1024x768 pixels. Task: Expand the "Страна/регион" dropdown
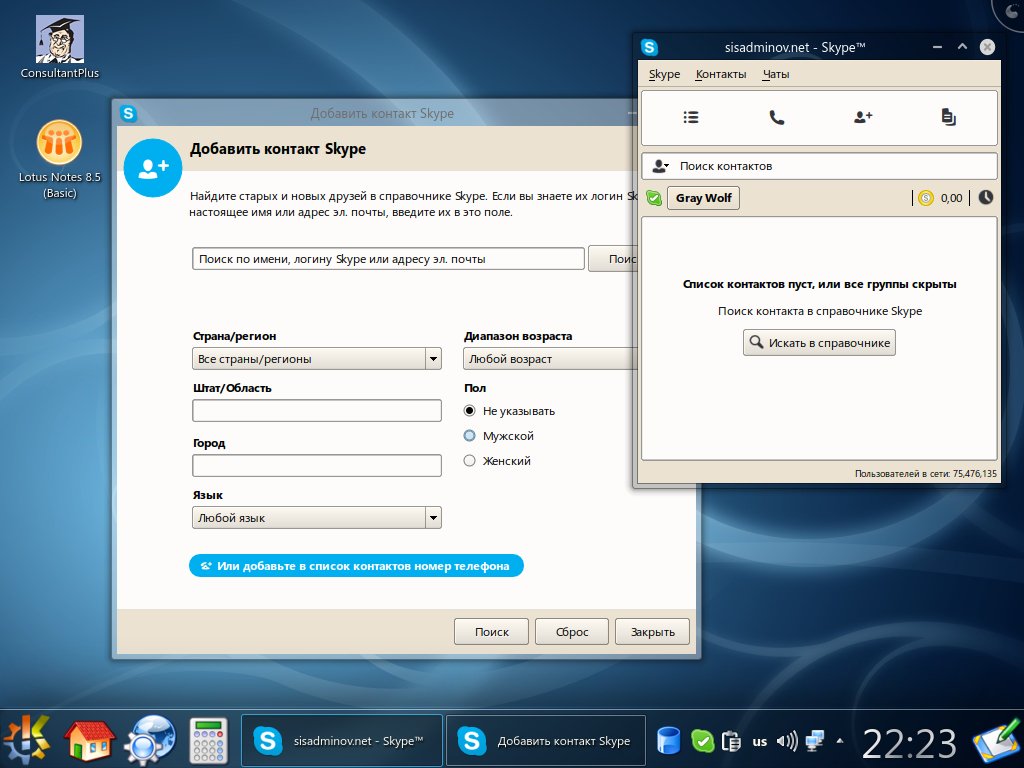pyautogui.click(x=317, y=359)
